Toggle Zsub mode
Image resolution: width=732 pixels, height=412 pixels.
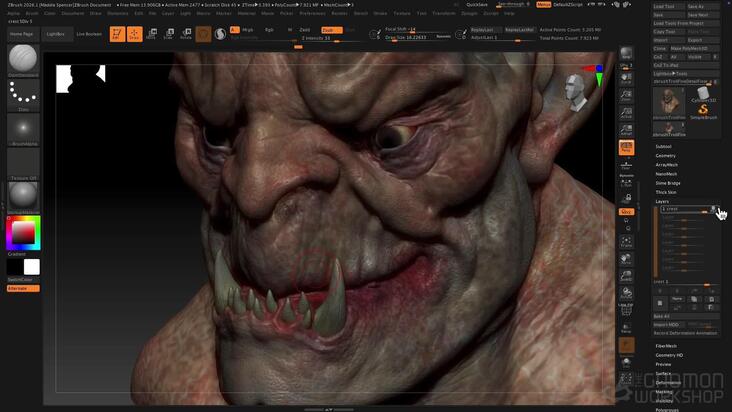coord(331,30)
